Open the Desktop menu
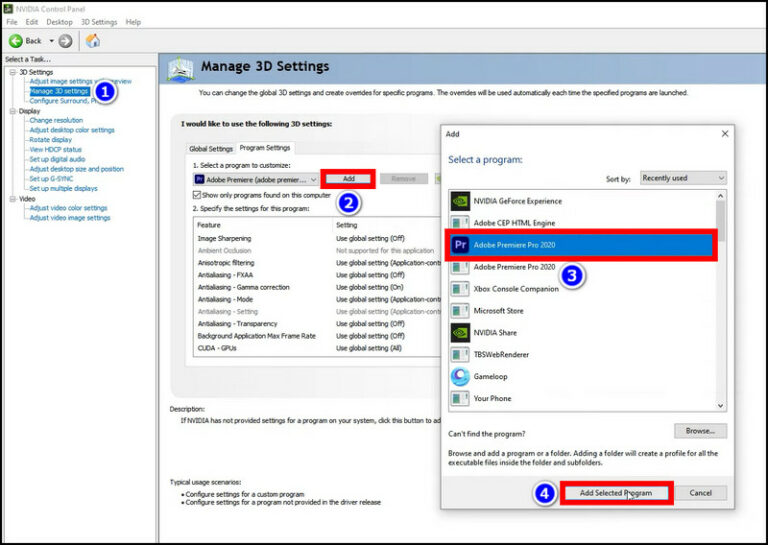This screenshot has height=545, width=768. tap(59, 21)
